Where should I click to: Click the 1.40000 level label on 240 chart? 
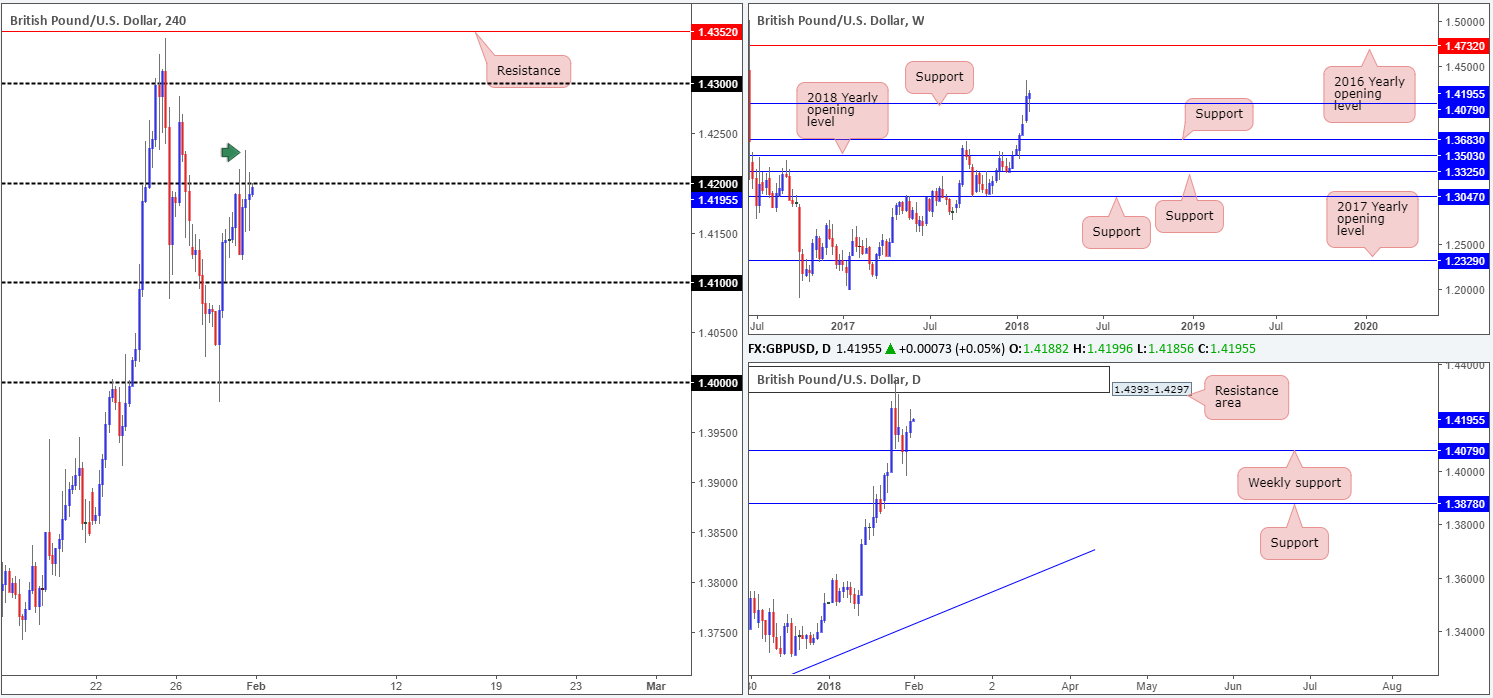point(719,383)
